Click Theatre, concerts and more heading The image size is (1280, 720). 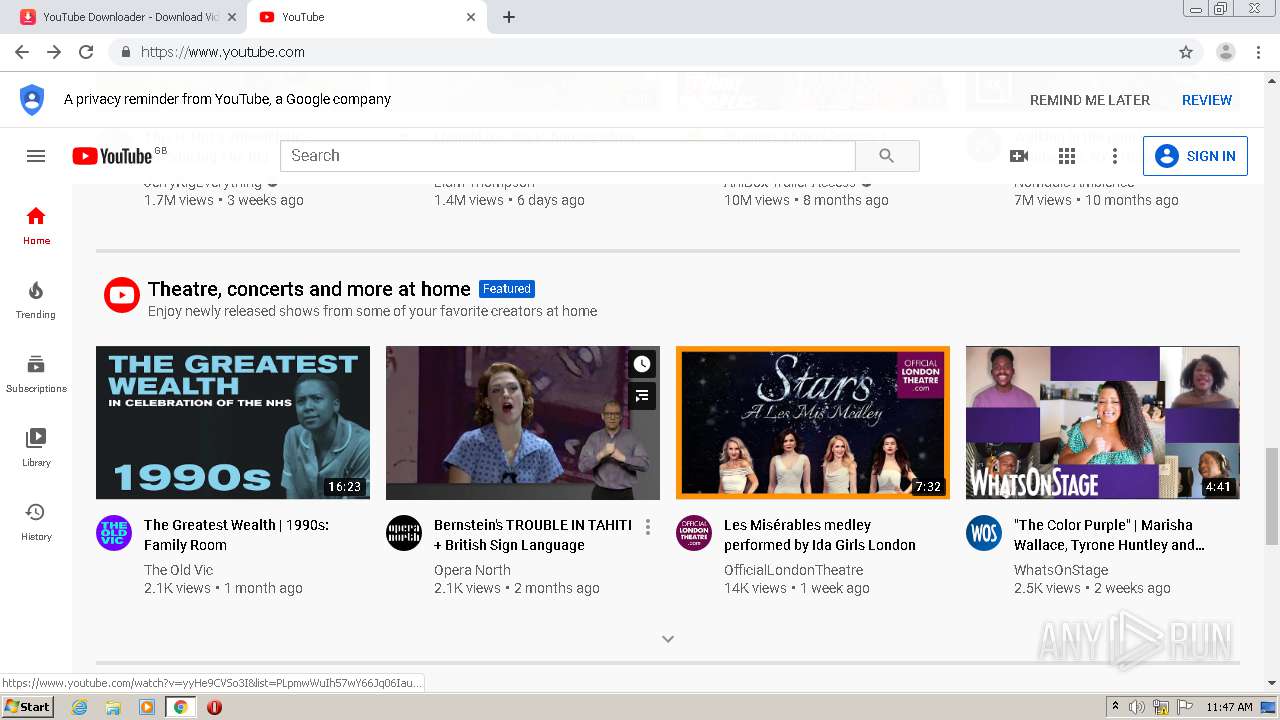click(x=309, y=289)
